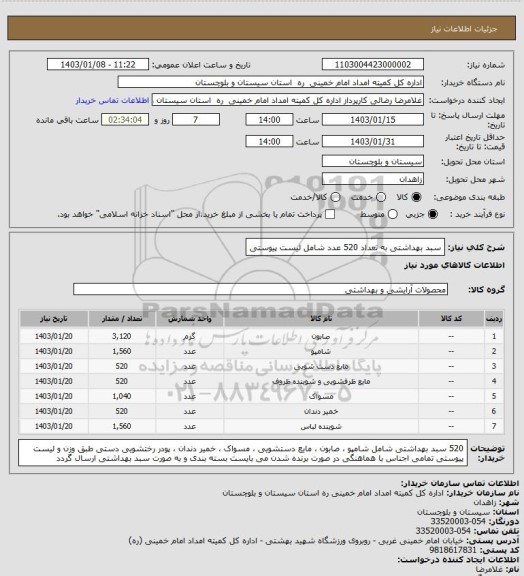Image resolution: width=524 pixels, height=576 pixels.
Task: Toggle the اسناد خزانه اسلامی payment checkbox
Action: [330, 214]
